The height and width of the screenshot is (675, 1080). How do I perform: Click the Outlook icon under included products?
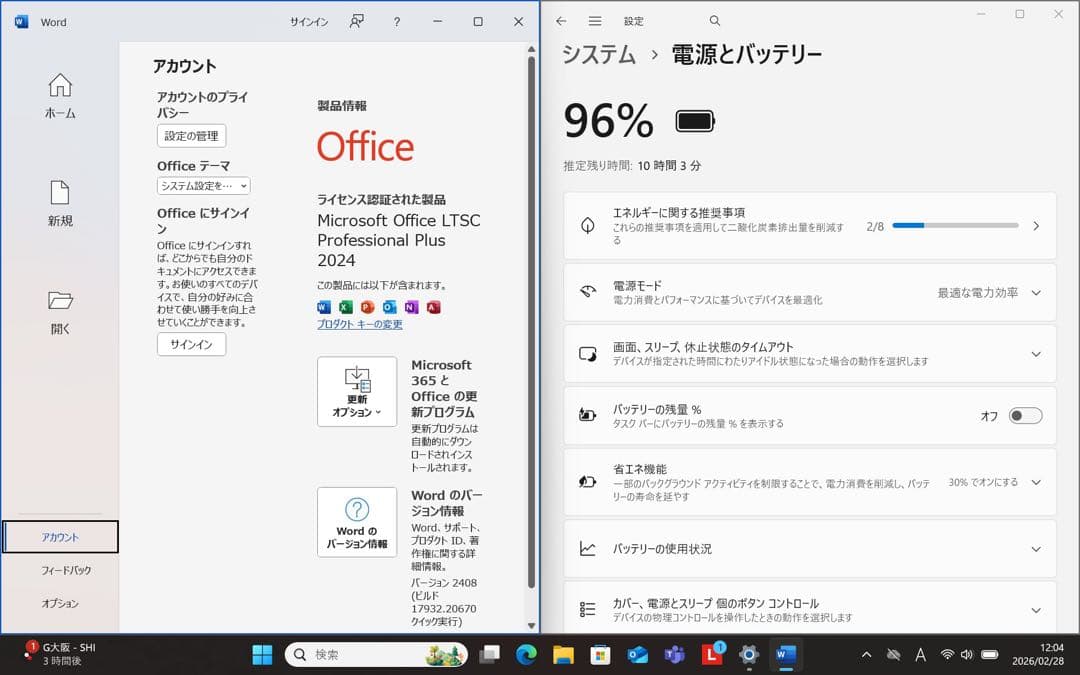coord(390,307)
